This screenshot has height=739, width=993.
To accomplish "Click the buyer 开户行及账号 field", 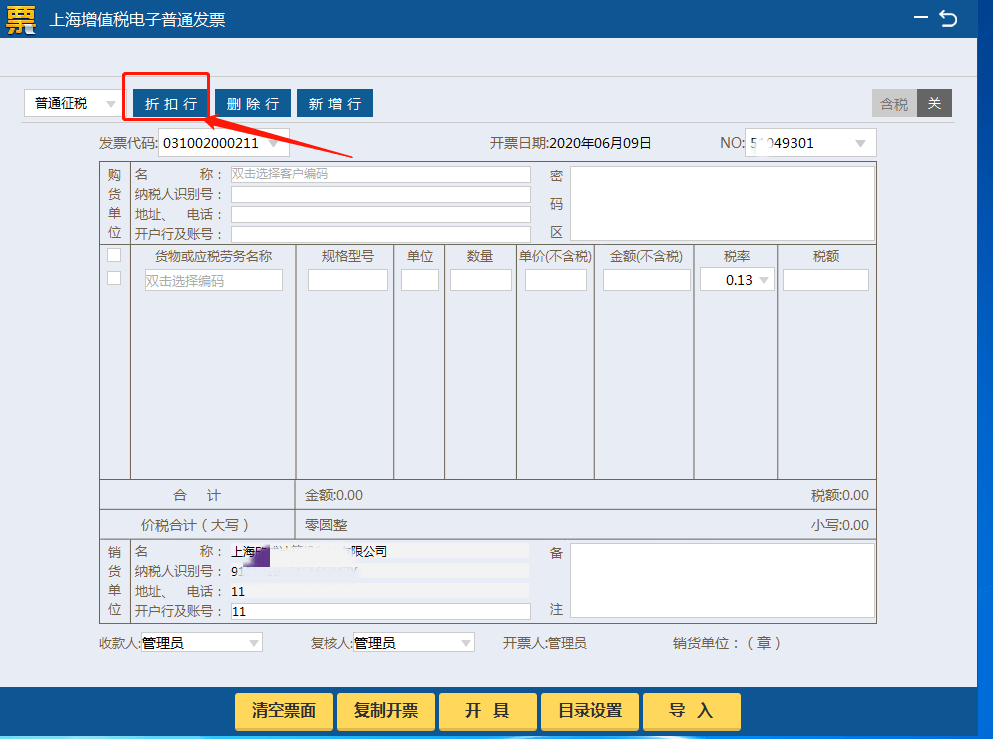I will [381, 234].
